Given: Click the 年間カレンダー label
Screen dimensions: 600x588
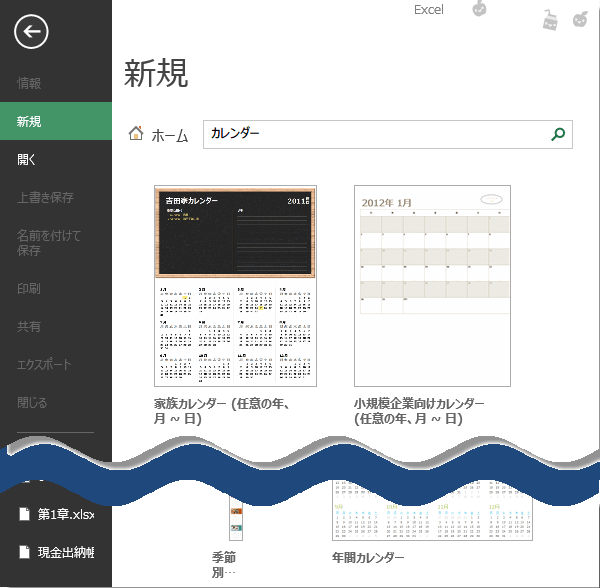Looking at the screenshot, I should pyautogui.click(x=368, y=558).
